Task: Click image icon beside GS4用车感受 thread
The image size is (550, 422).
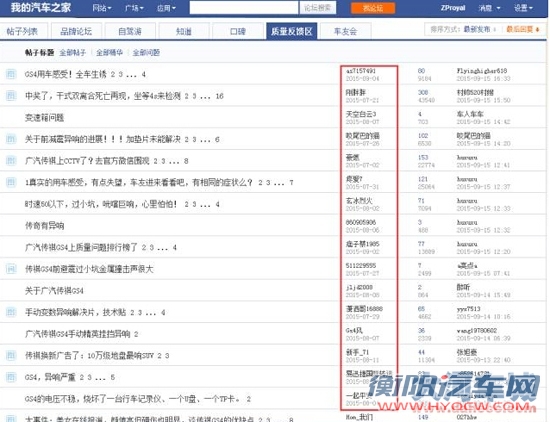Action: coord(11,74)
